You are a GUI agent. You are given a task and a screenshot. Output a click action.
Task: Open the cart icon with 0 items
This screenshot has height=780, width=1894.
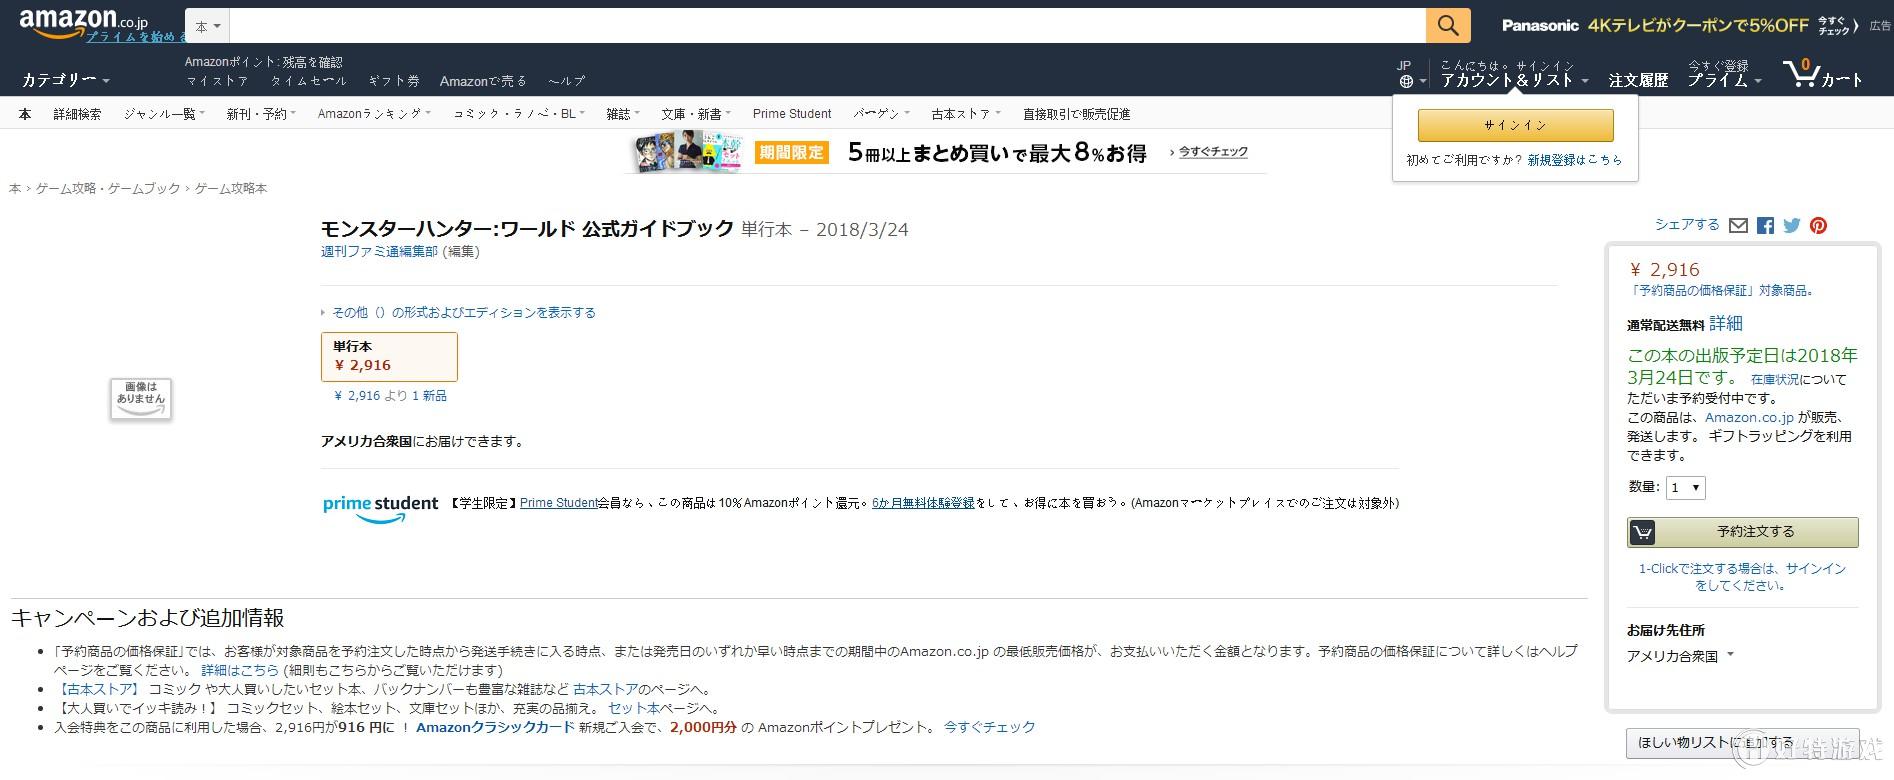pyautogui.click(x=1822, y=74)
